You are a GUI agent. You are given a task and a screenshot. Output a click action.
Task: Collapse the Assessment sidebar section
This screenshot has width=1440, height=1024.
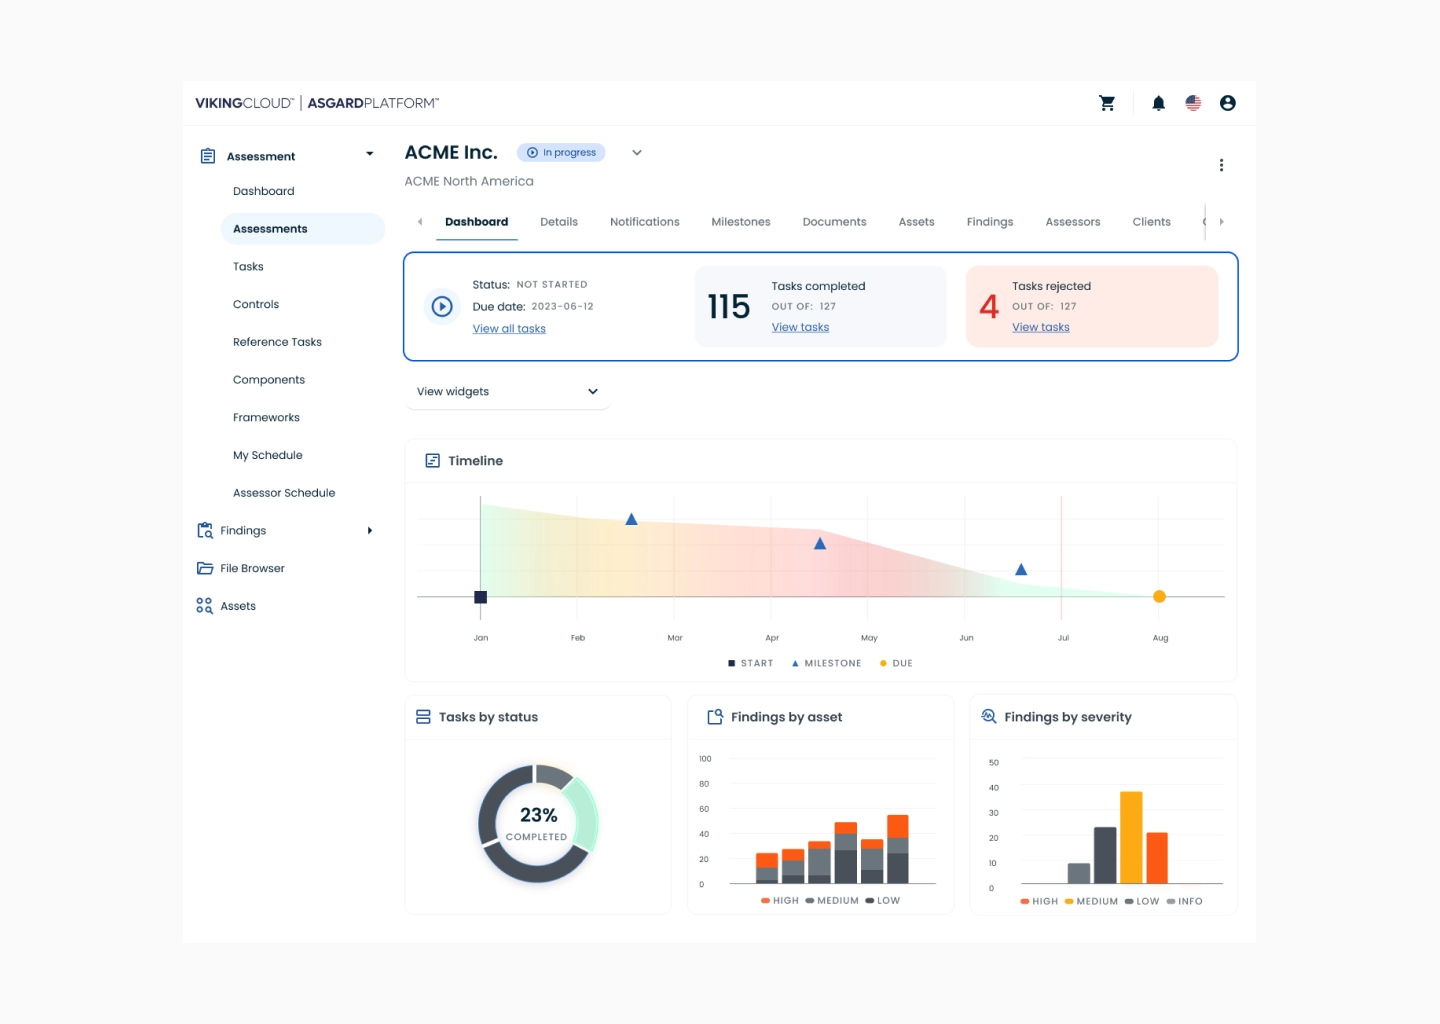click(x=369, y=154)
